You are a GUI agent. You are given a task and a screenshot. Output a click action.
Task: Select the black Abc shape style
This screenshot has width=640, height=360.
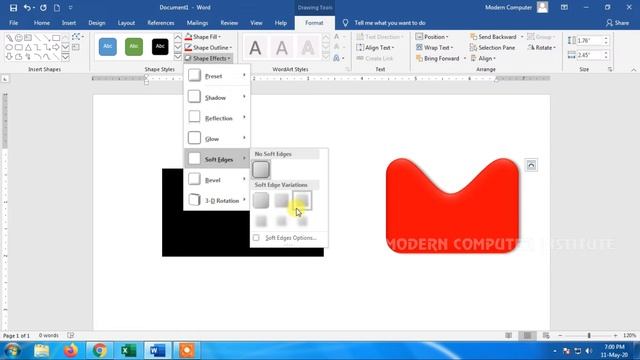click(x=160, y=47)
